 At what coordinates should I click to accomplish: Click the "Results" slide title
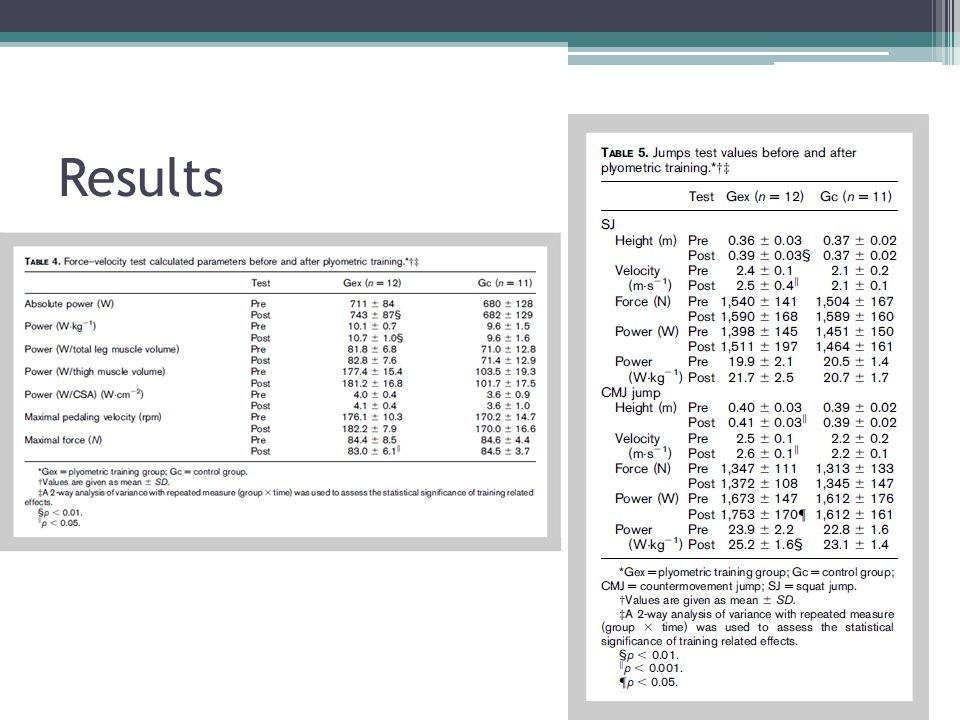pos(141,178)
